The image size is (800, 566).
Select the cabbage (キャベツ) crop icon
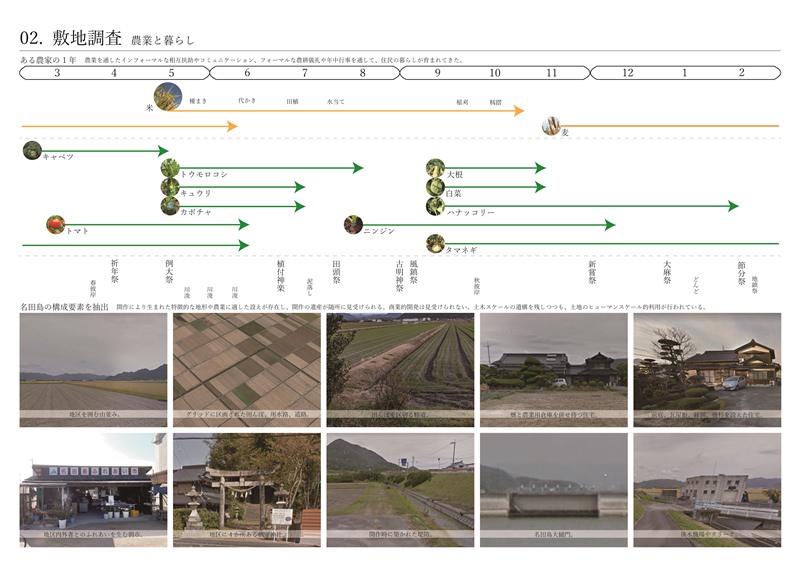[32, 151]
